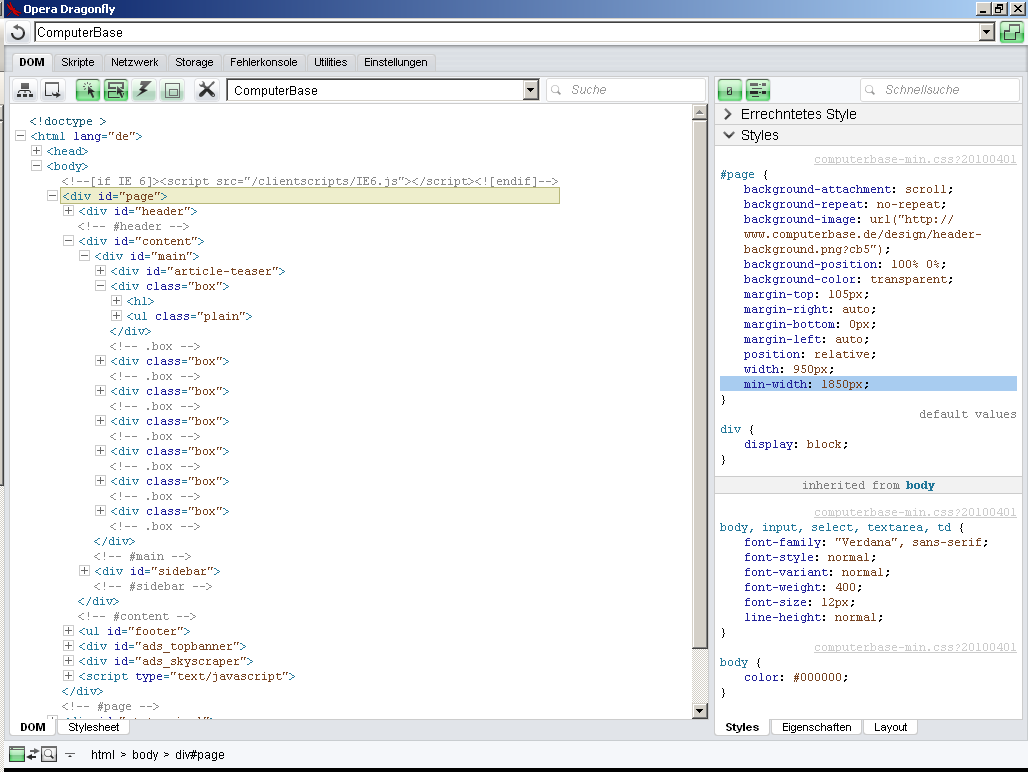Screen dimensions: 1028x772
Task: Collapse the body node
Action: coord(37,166)
